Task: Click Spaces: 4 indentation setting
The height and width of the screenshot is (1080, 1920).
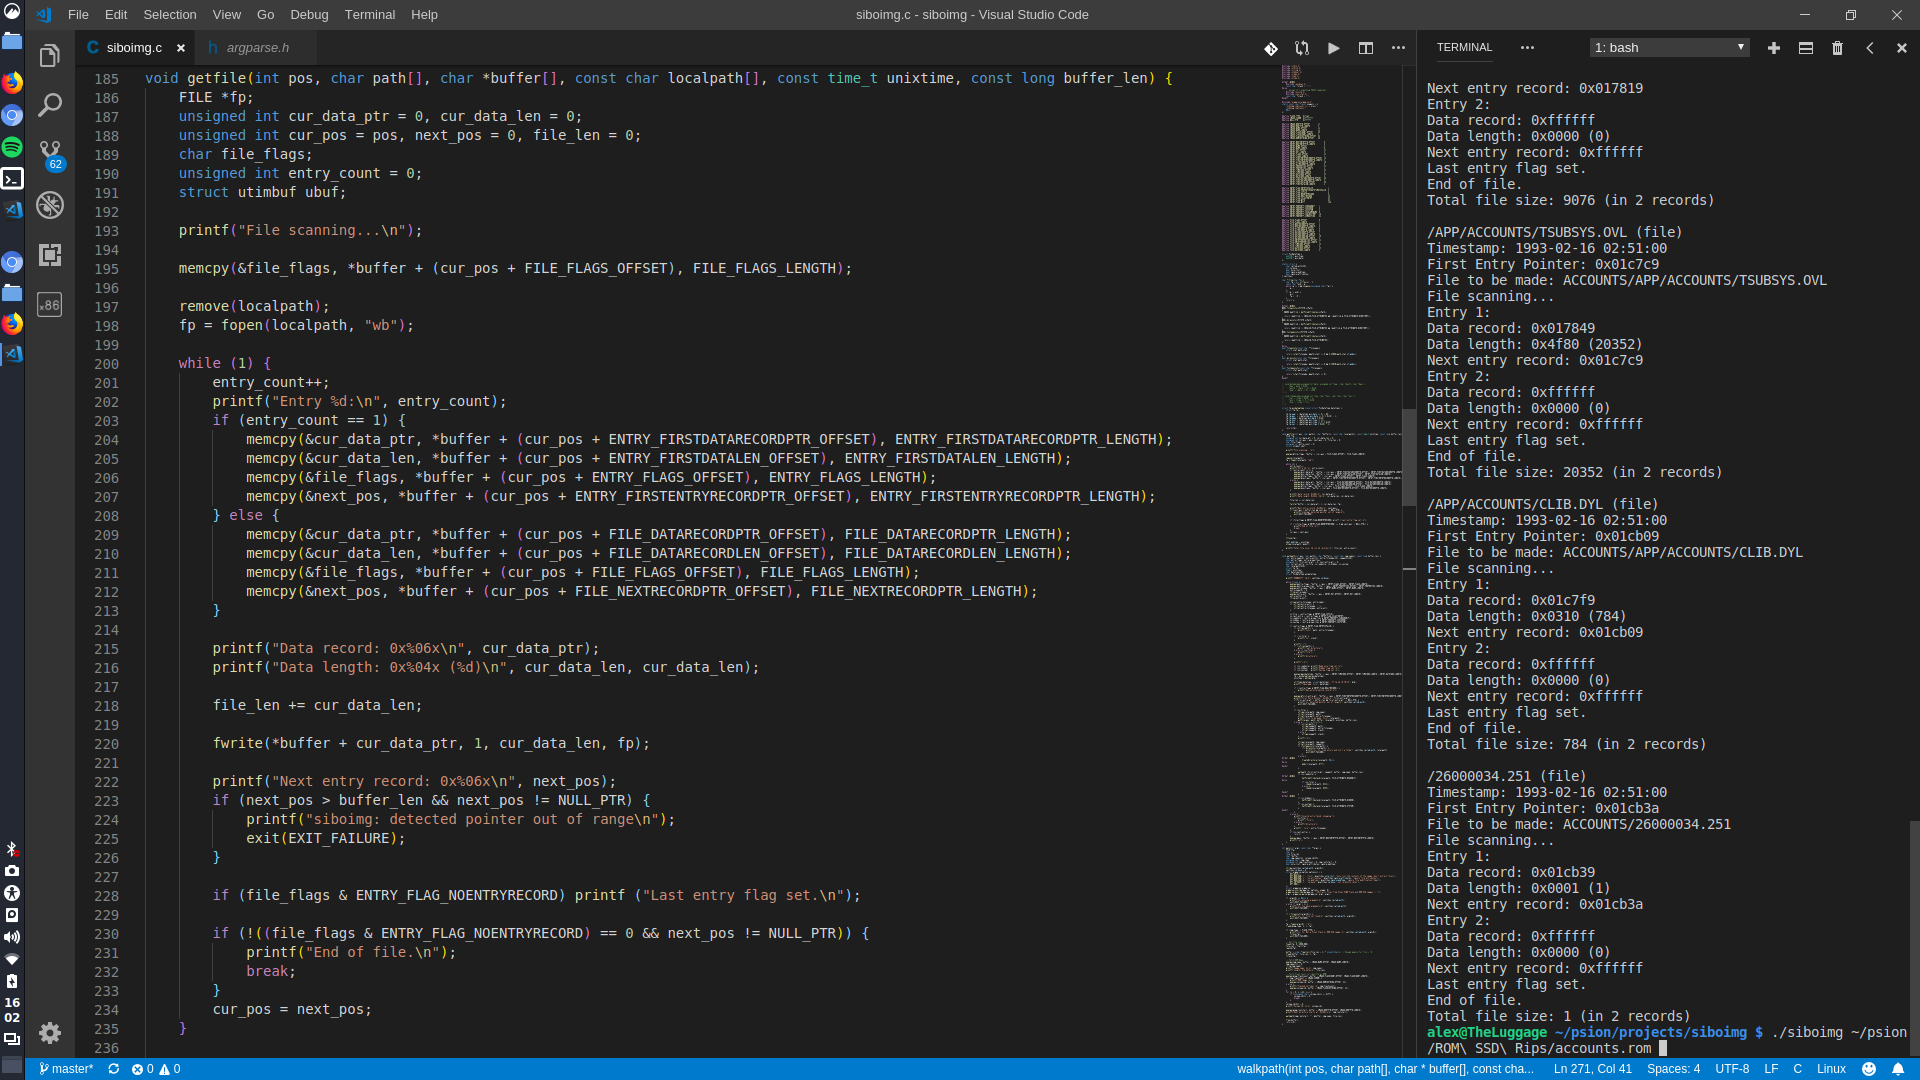Action: click(x=1673, y=1069)
